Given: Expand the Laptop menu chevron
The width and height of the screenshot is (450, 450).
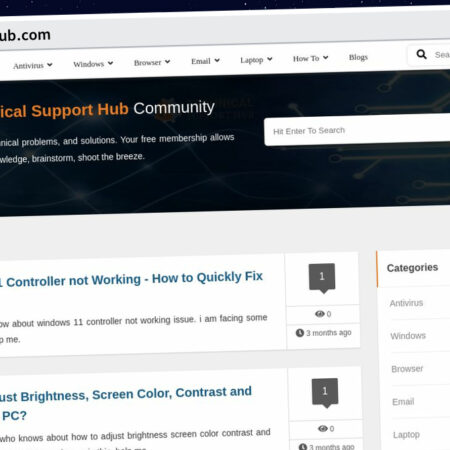Looking at the screenshot, I should pos(270,59).
